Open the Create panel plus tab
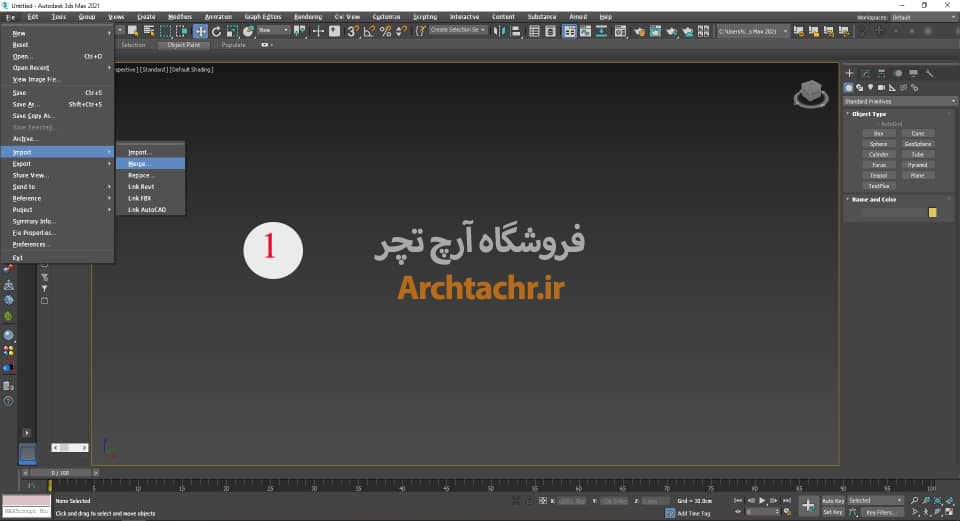The height and width of the screenshot is (521, 960). [x=849, y=73]
